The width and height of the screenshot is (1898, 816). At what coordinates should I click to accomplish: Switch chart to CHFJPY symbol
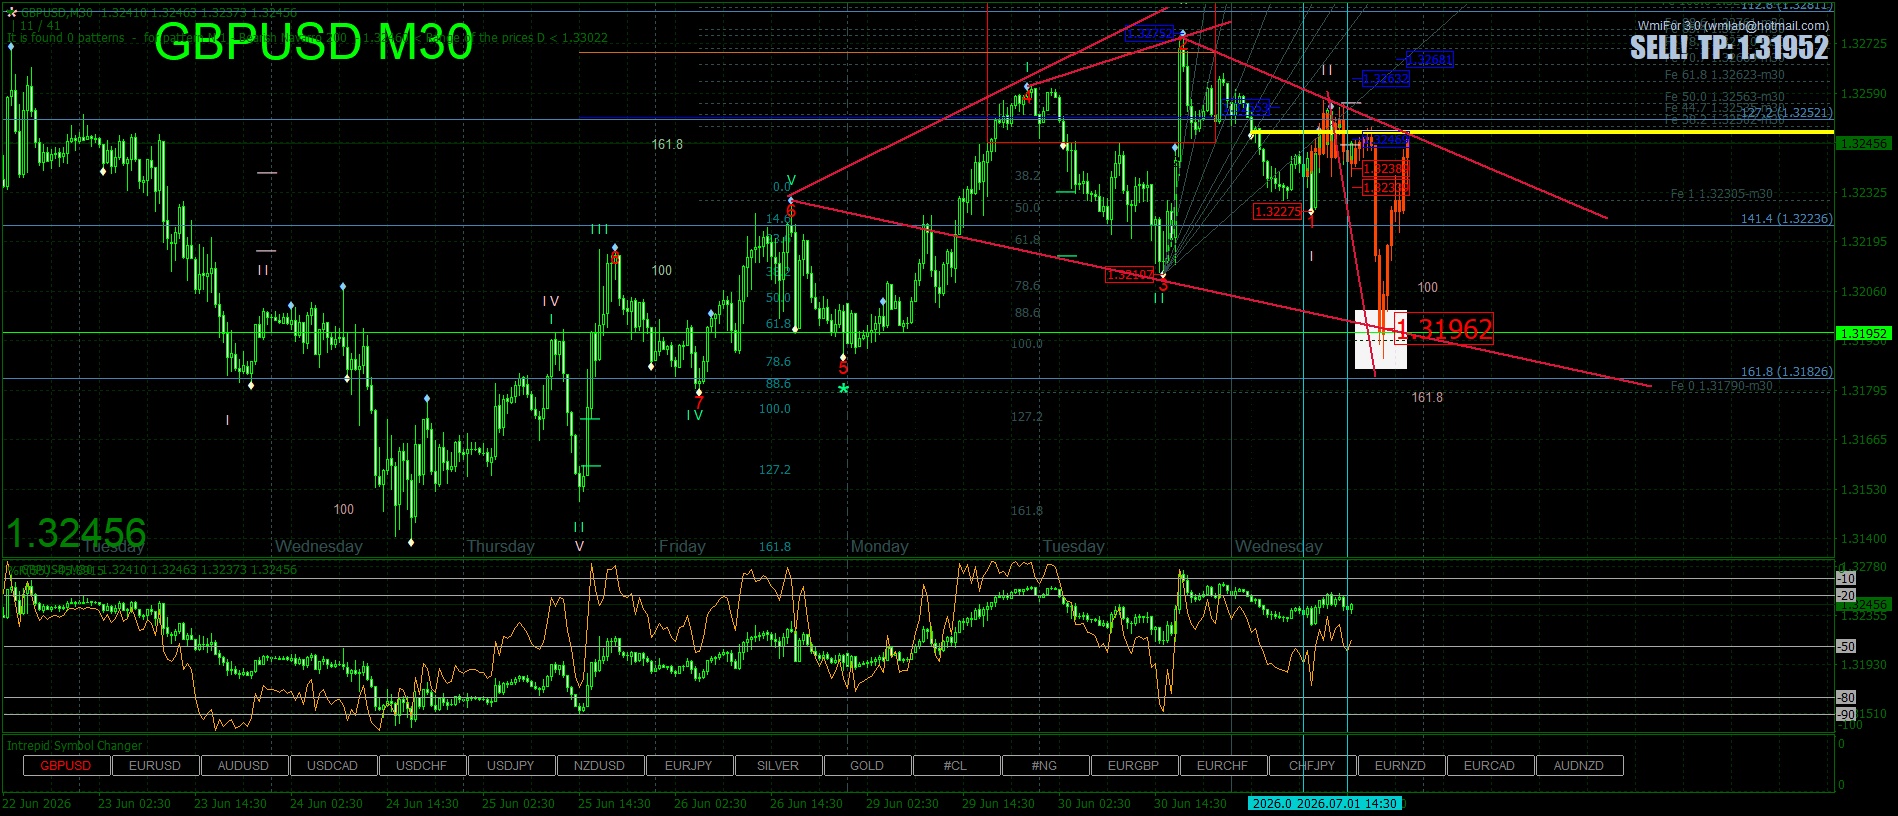(1311, 766)
